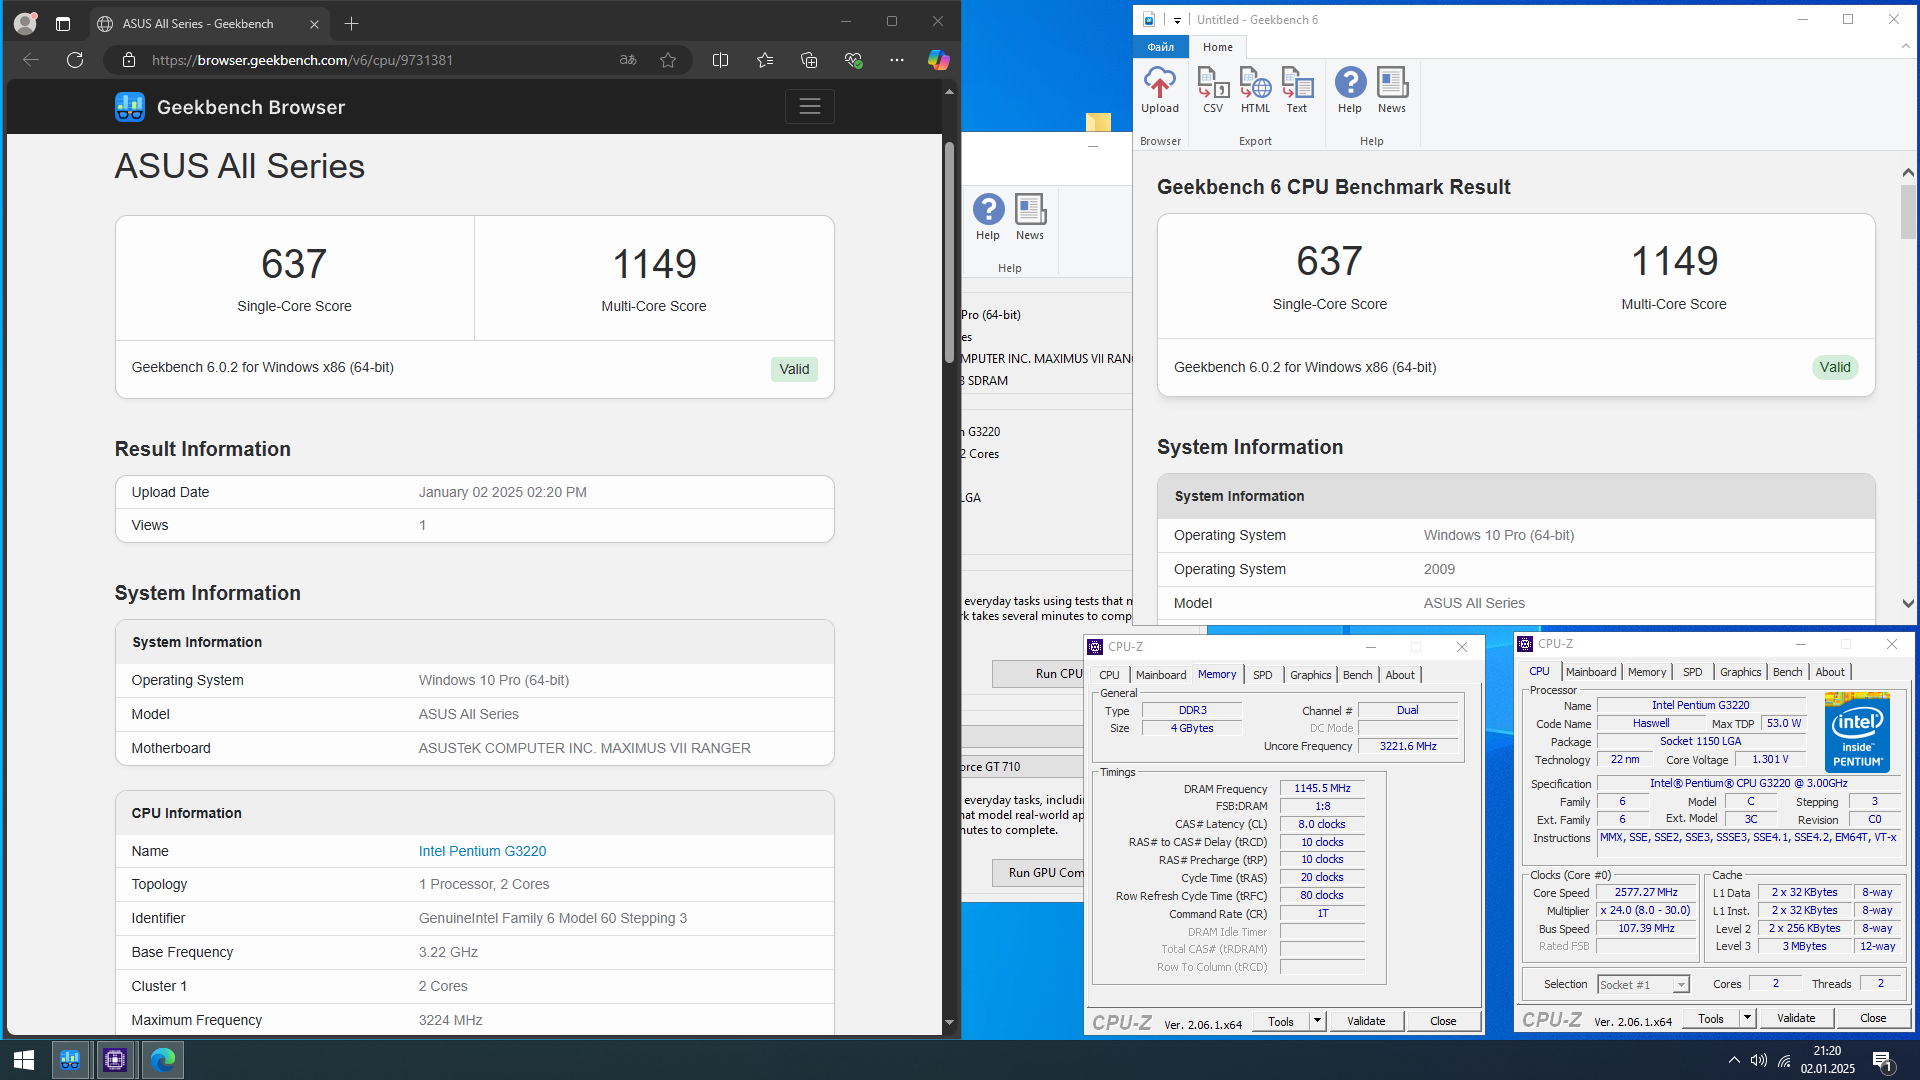This screenshot has height=1080, width=1920.
Task: Collapse the Geekbench ribbon
Action: click(x=1906, y=46)
